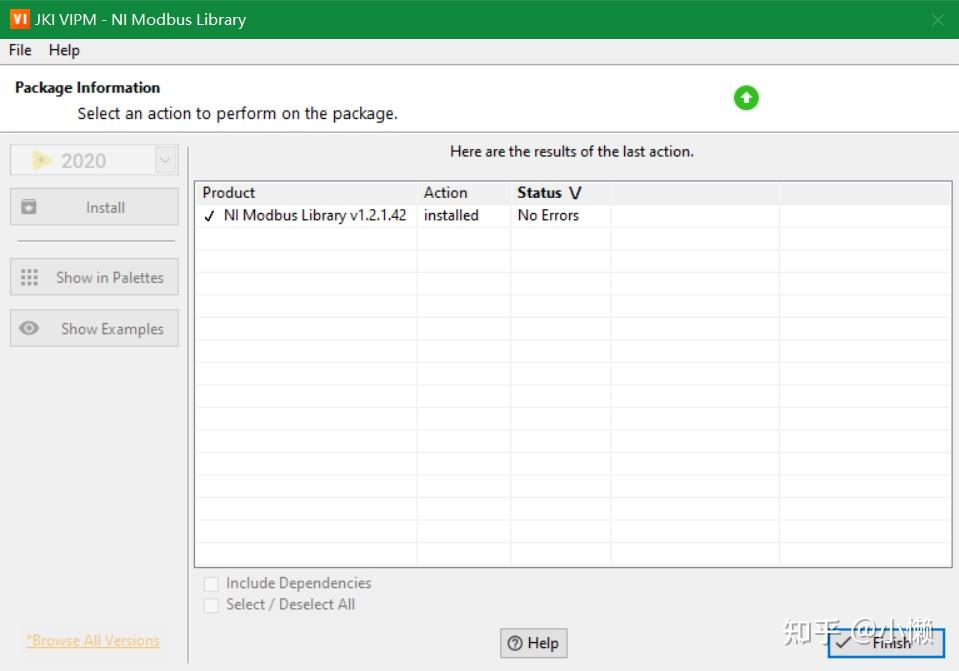This screenshot has height=671, width=959.
Task: Click the Finish button
Action: pos(886,643)
